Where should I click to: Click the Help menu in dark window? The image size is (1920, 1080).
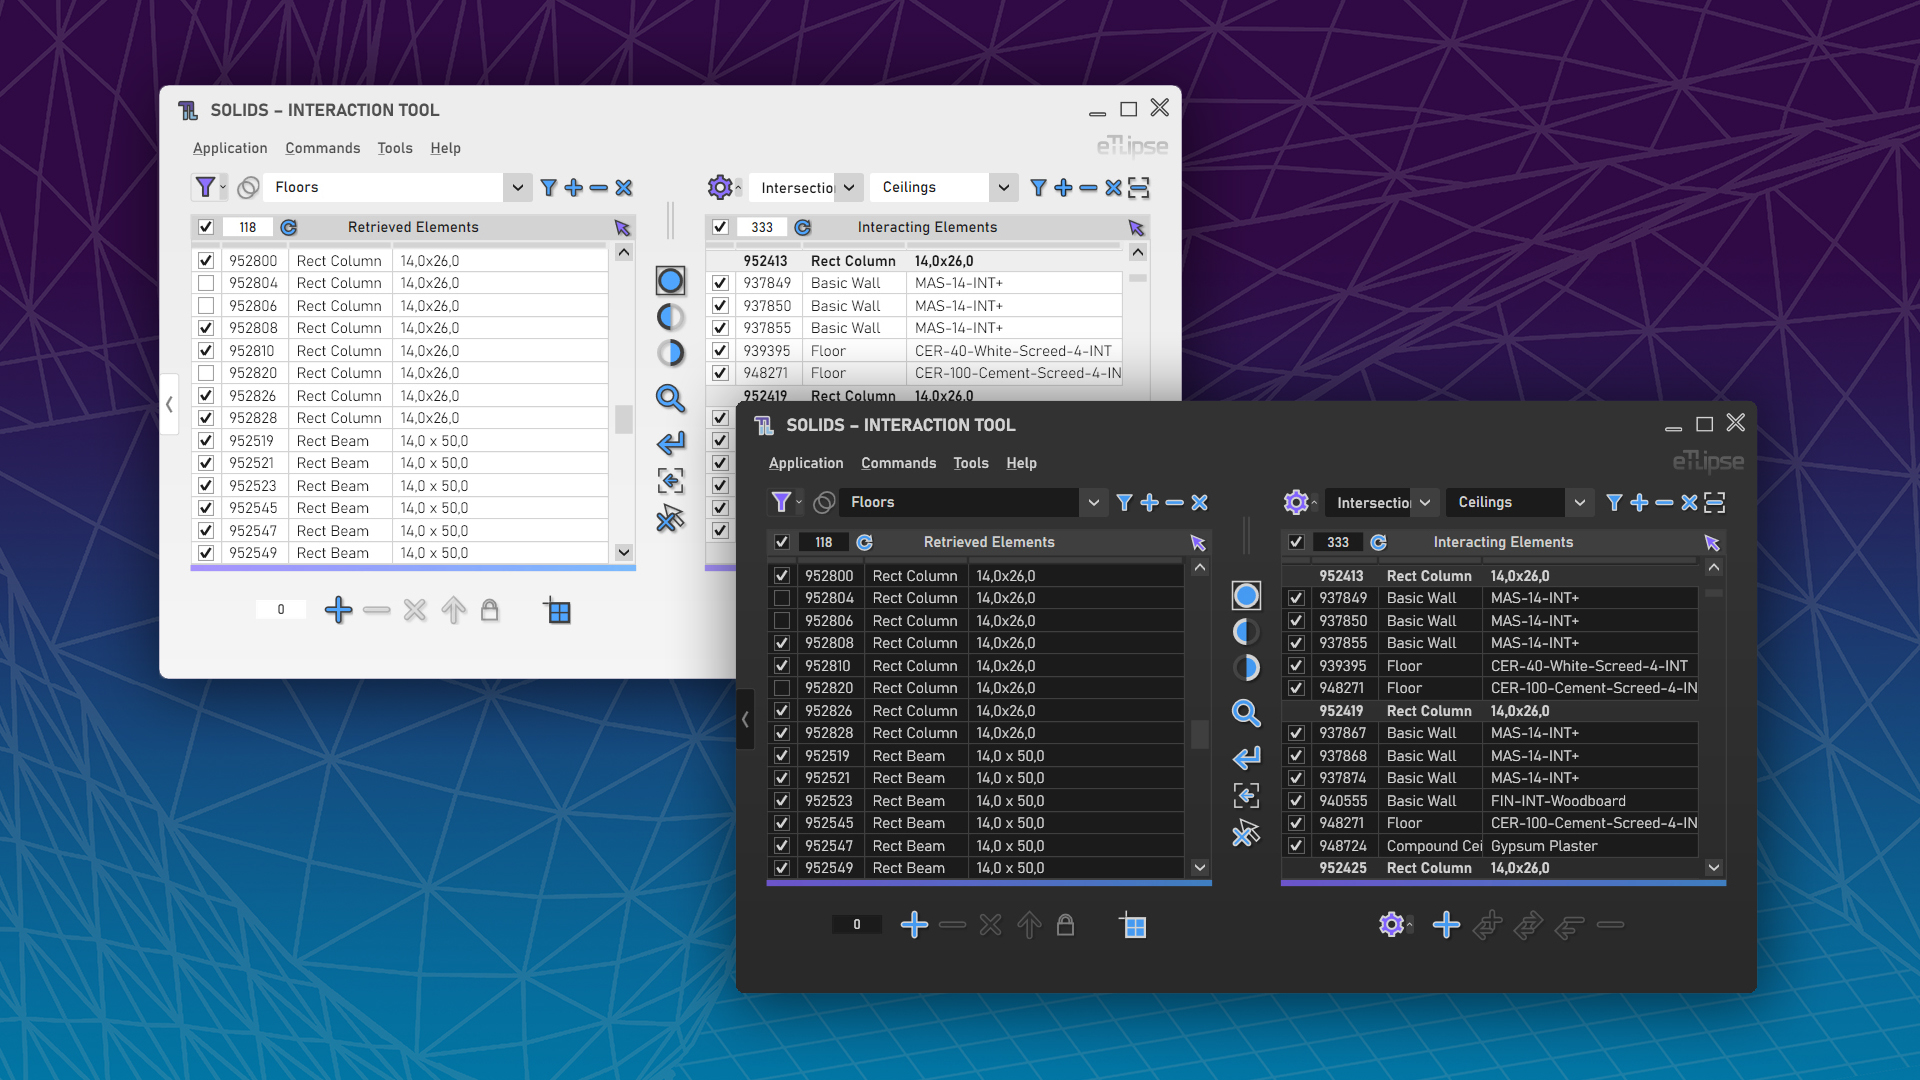point(1021,463)
